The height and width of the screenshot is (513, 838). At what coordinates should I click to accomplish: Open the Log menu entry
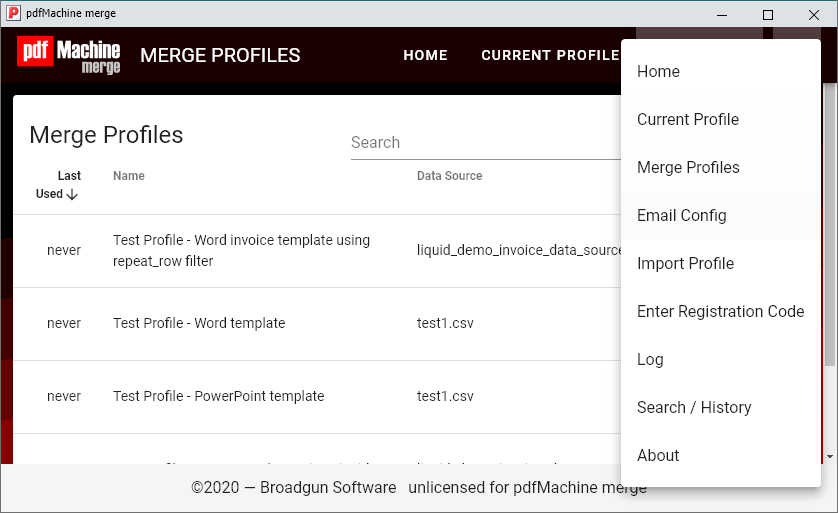(x=650, y=360)
